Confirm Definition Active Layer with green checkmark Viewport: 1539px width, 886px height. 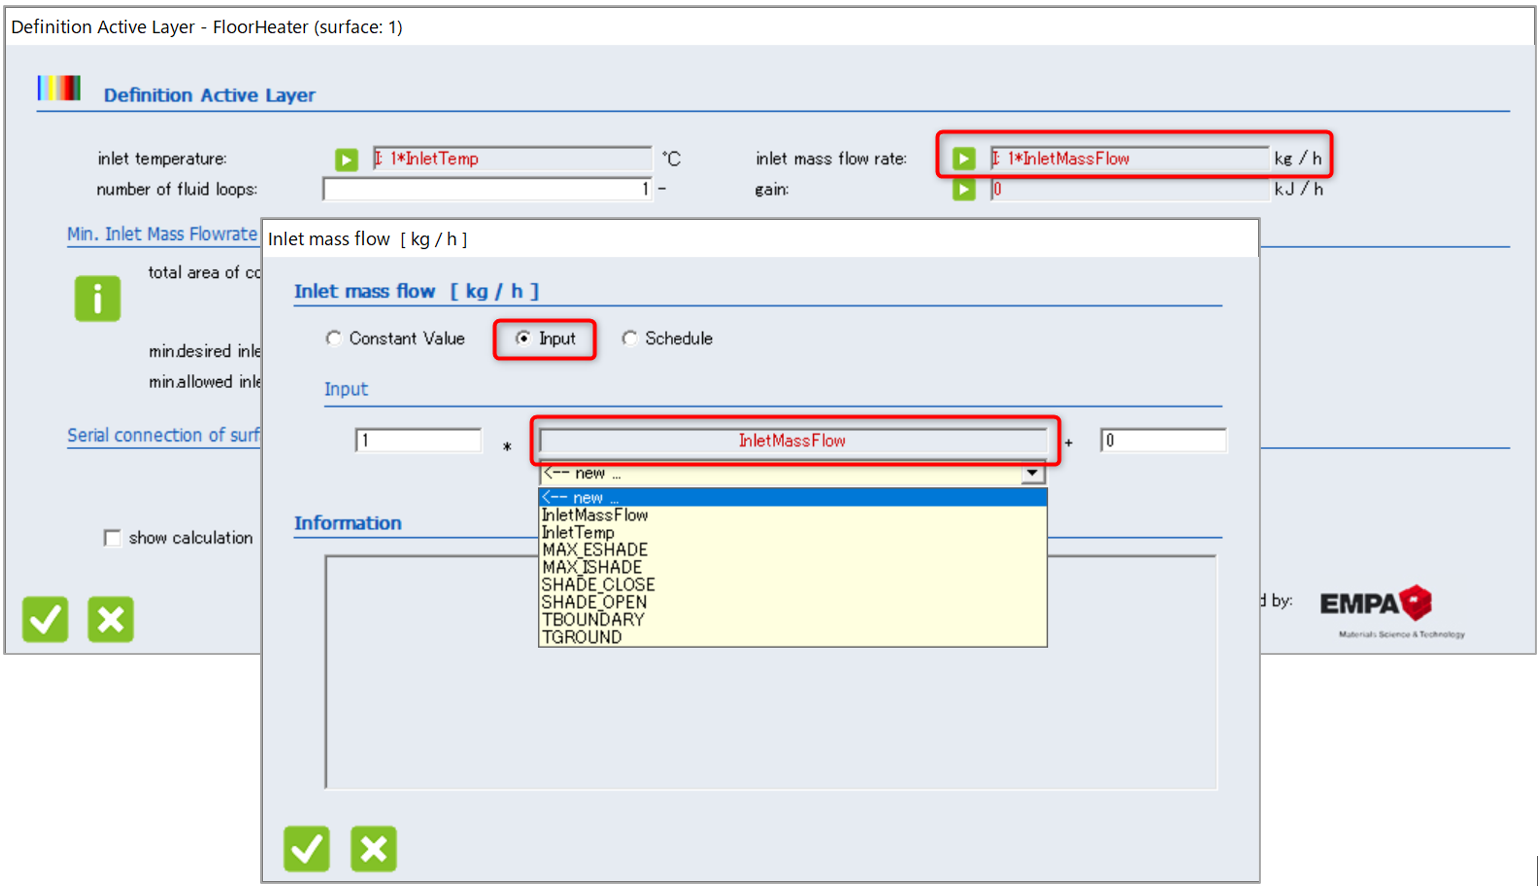tap(45, 619)
